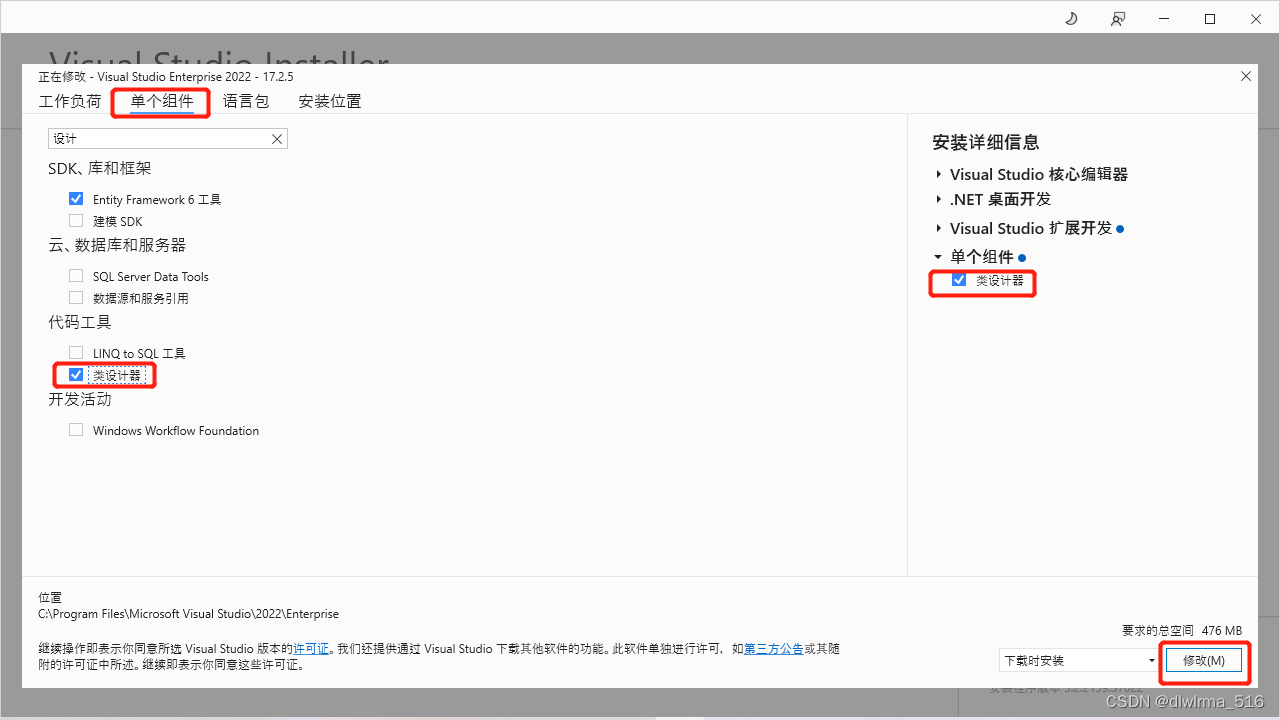The height and width of the screenshot is (720, 1280).
Task: Check Windows Workflow Foundation
Action: click(76, 429)
